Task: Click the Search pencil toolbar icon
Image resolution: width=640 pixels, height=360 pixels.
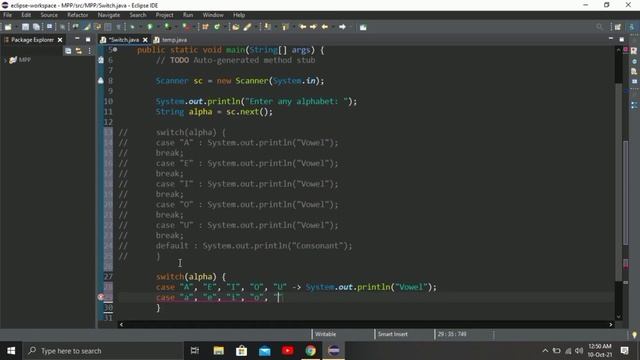Action: click(247, 27)
